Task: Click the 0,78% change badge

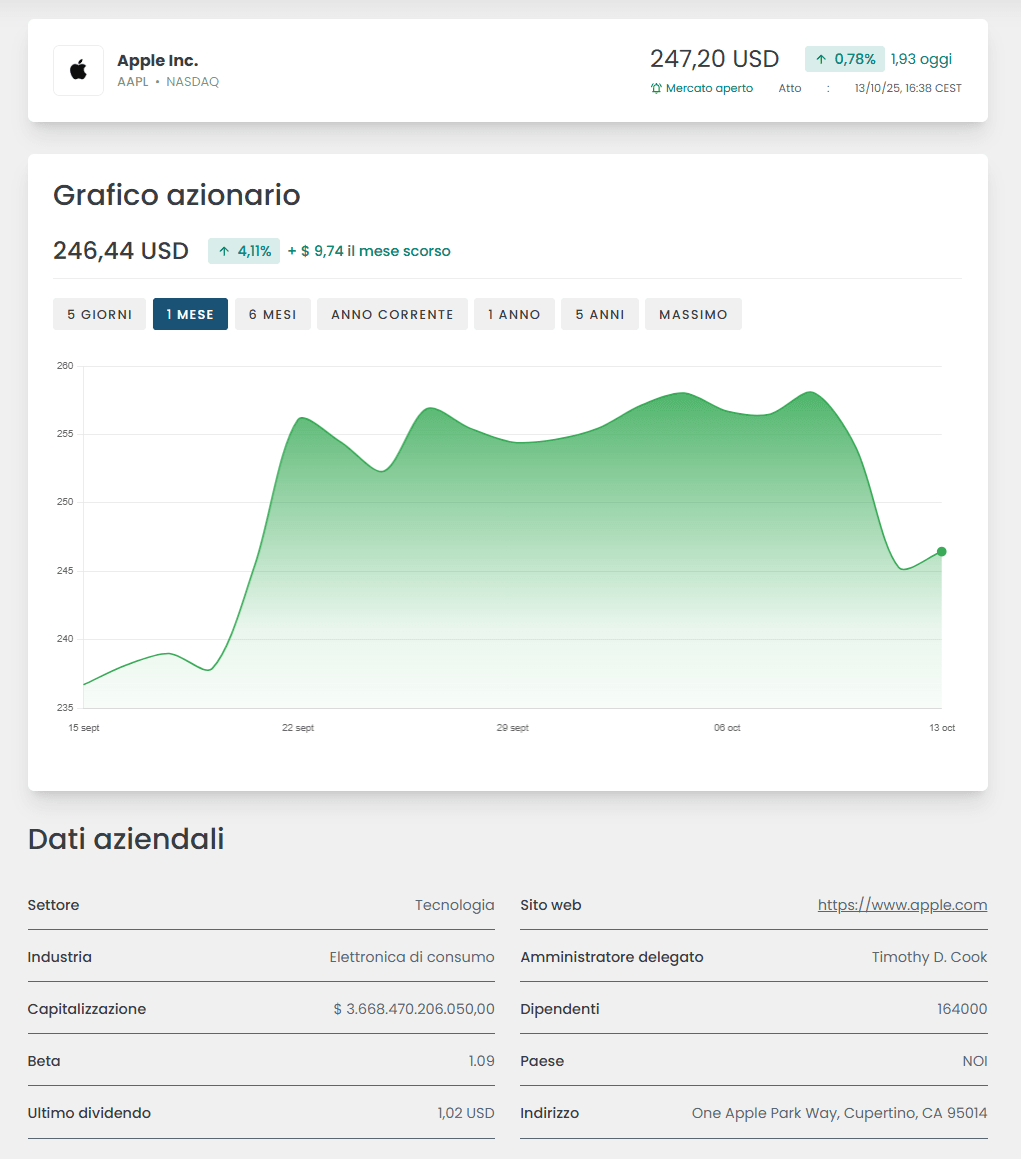Action: [844, 59]
